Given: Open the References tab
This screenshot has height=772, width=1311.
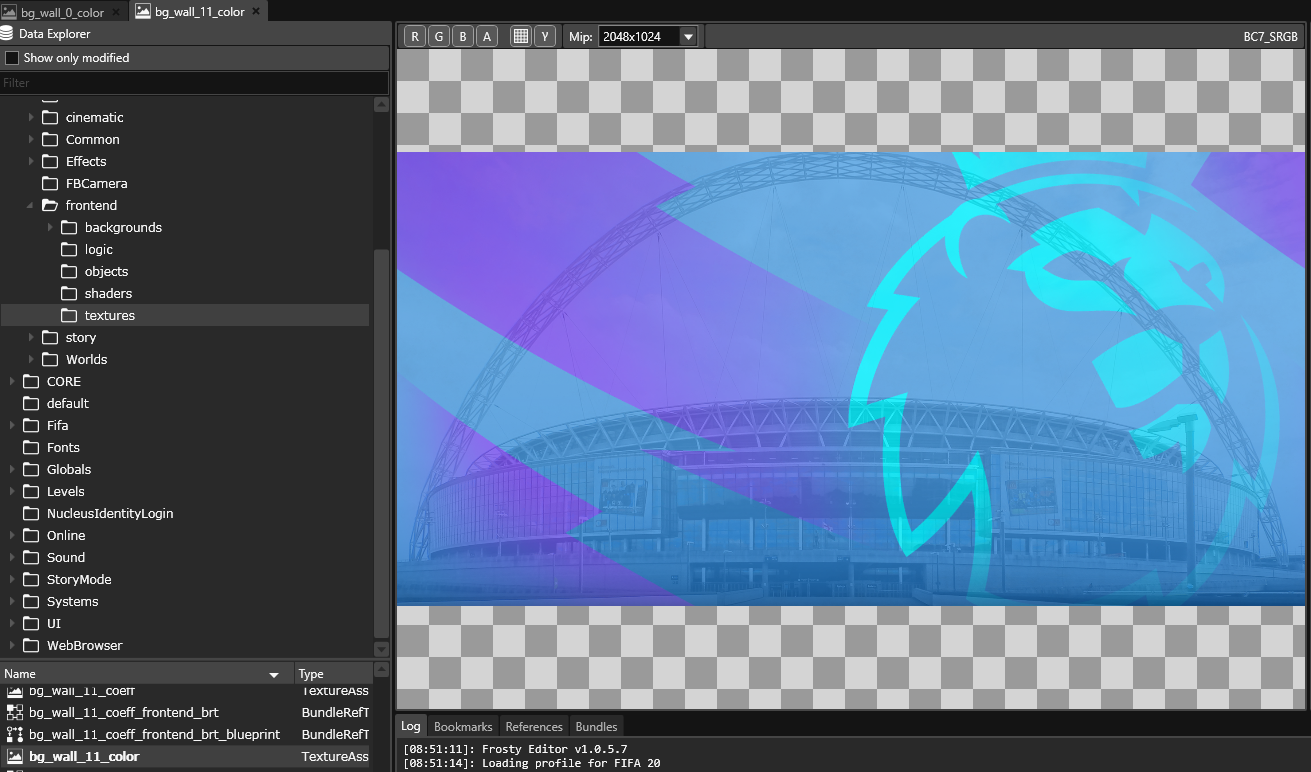Looking at the screenshot, I should coord(534,726).
